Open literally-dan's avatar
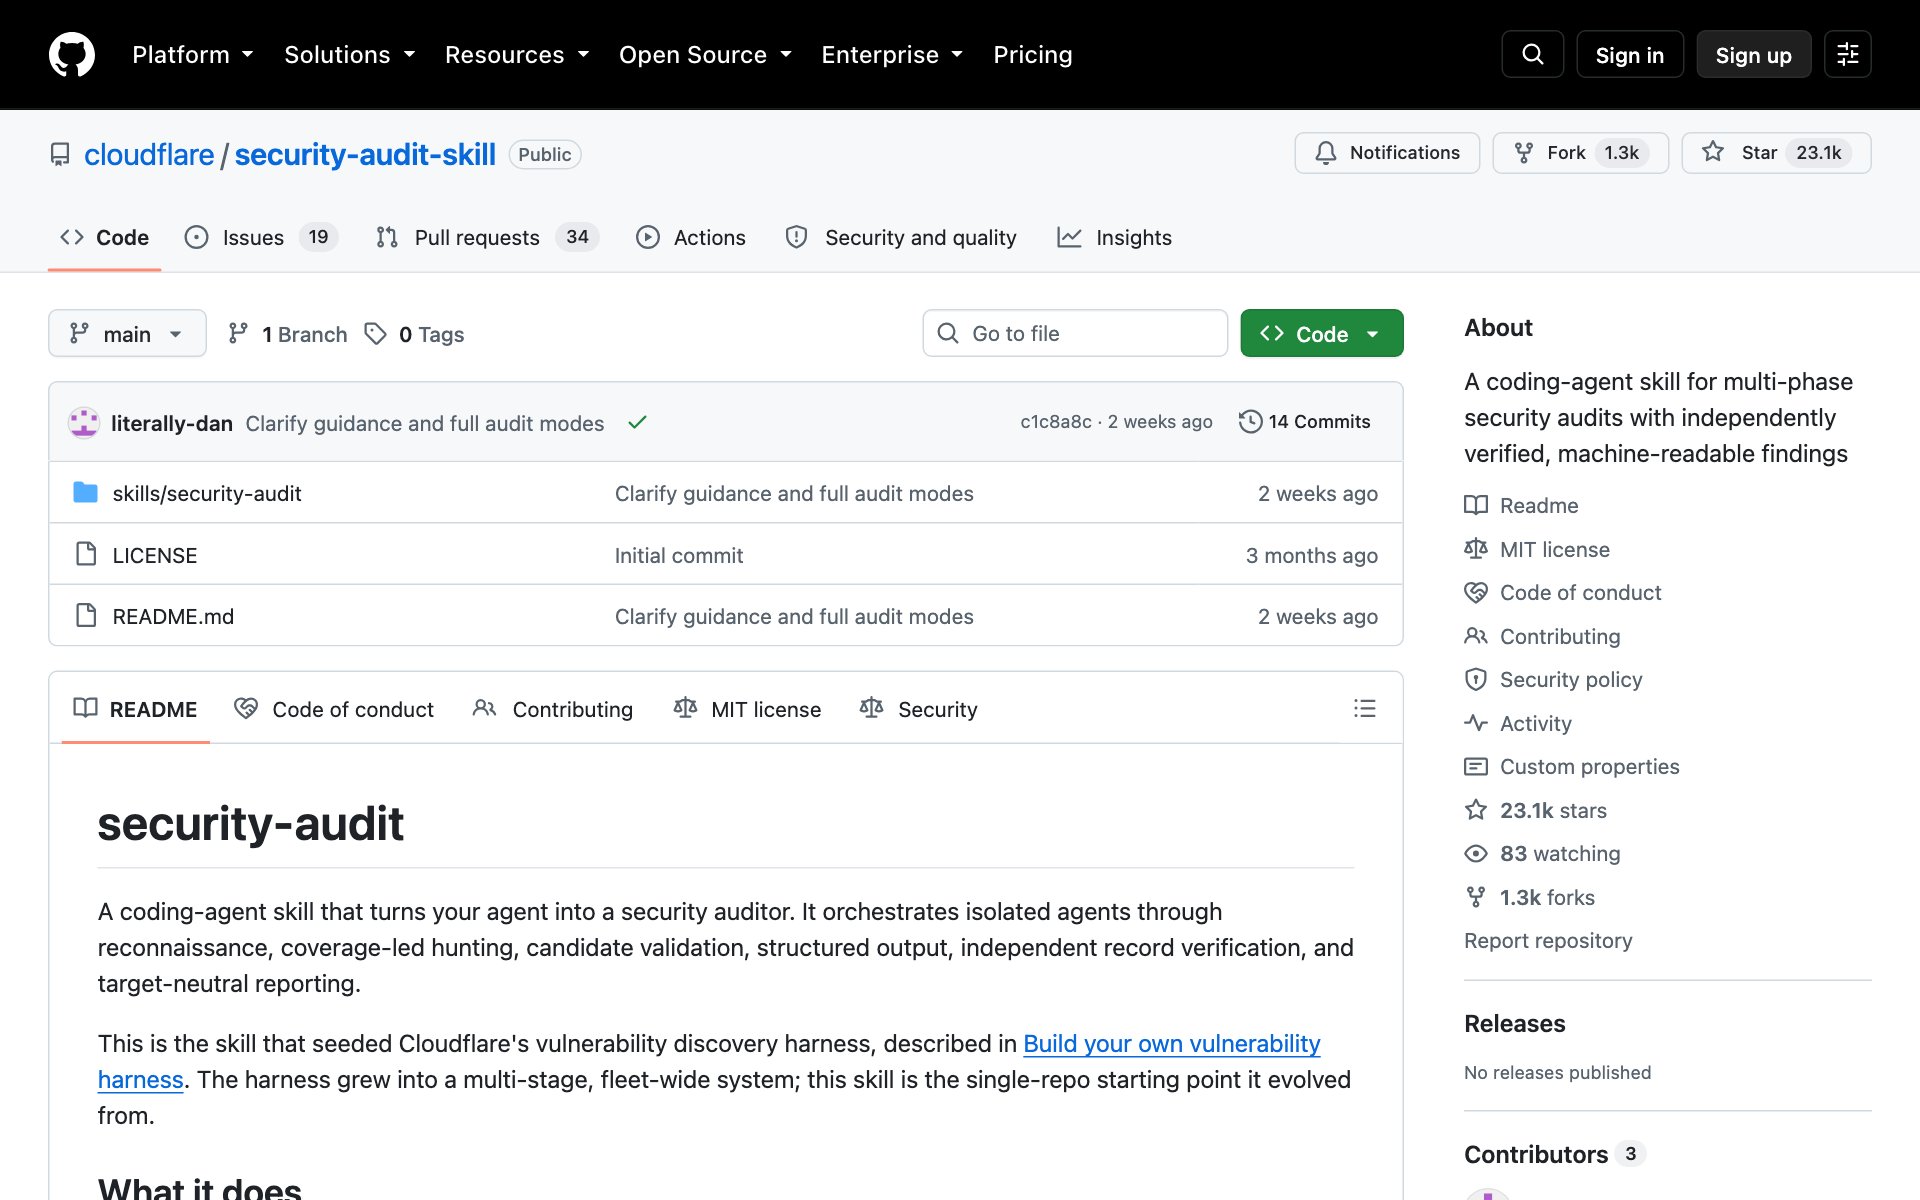The height and width of the screenshot is (1200, 1920). pyautogui.click(x=84, y=422)
